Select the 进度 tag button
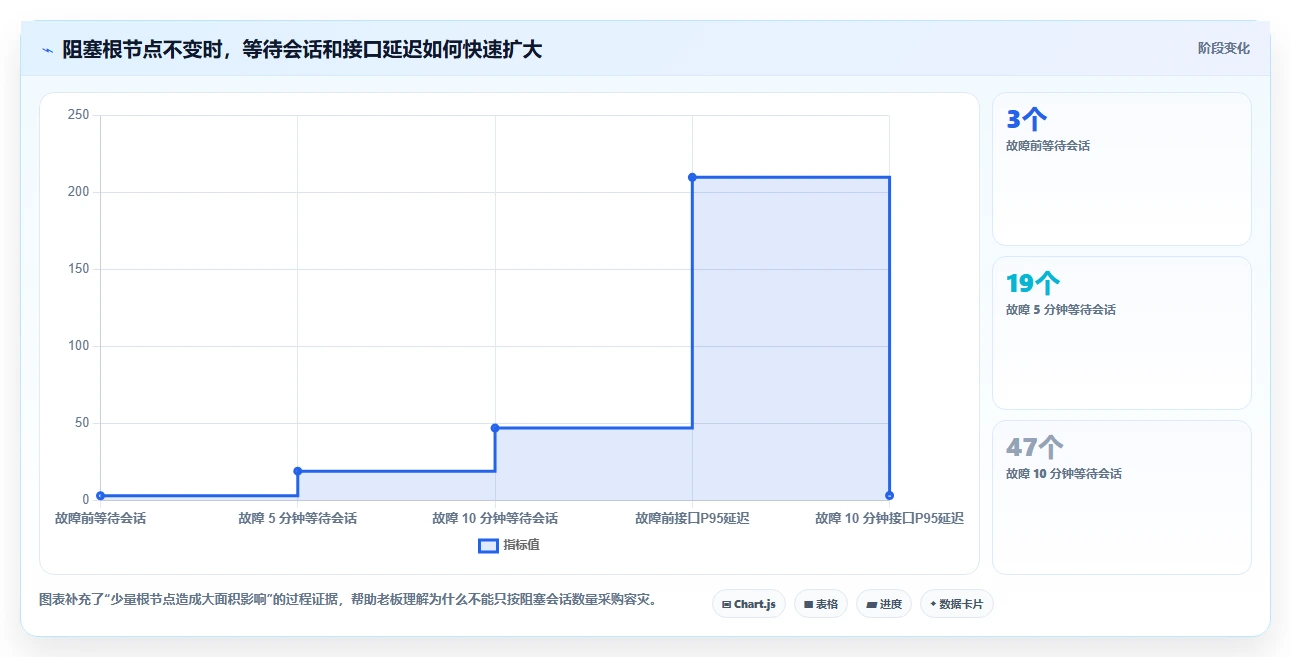Image resolution: width=1291 pixels, height=657 pixels. pos(884,604)
